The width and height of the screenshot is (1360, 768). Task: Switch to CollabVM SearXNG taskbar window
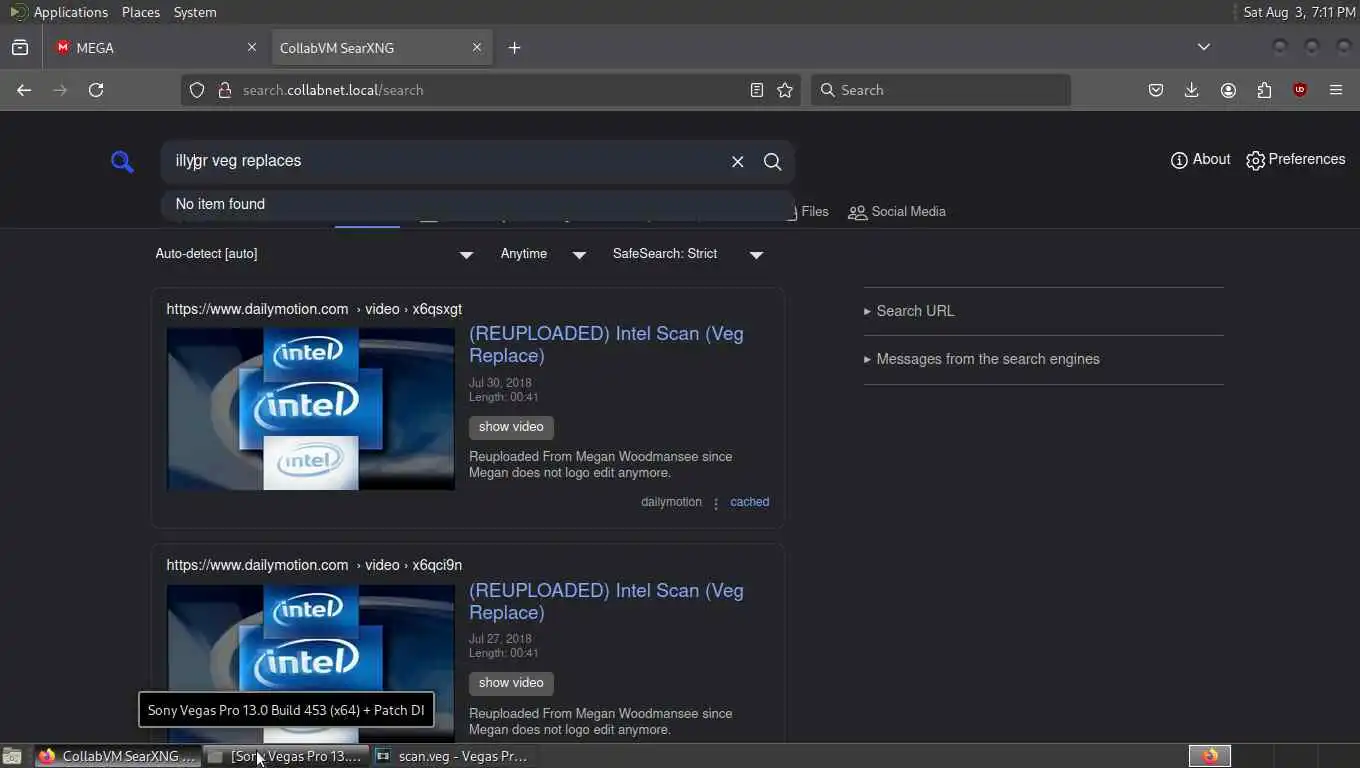(x=118, y=756)
